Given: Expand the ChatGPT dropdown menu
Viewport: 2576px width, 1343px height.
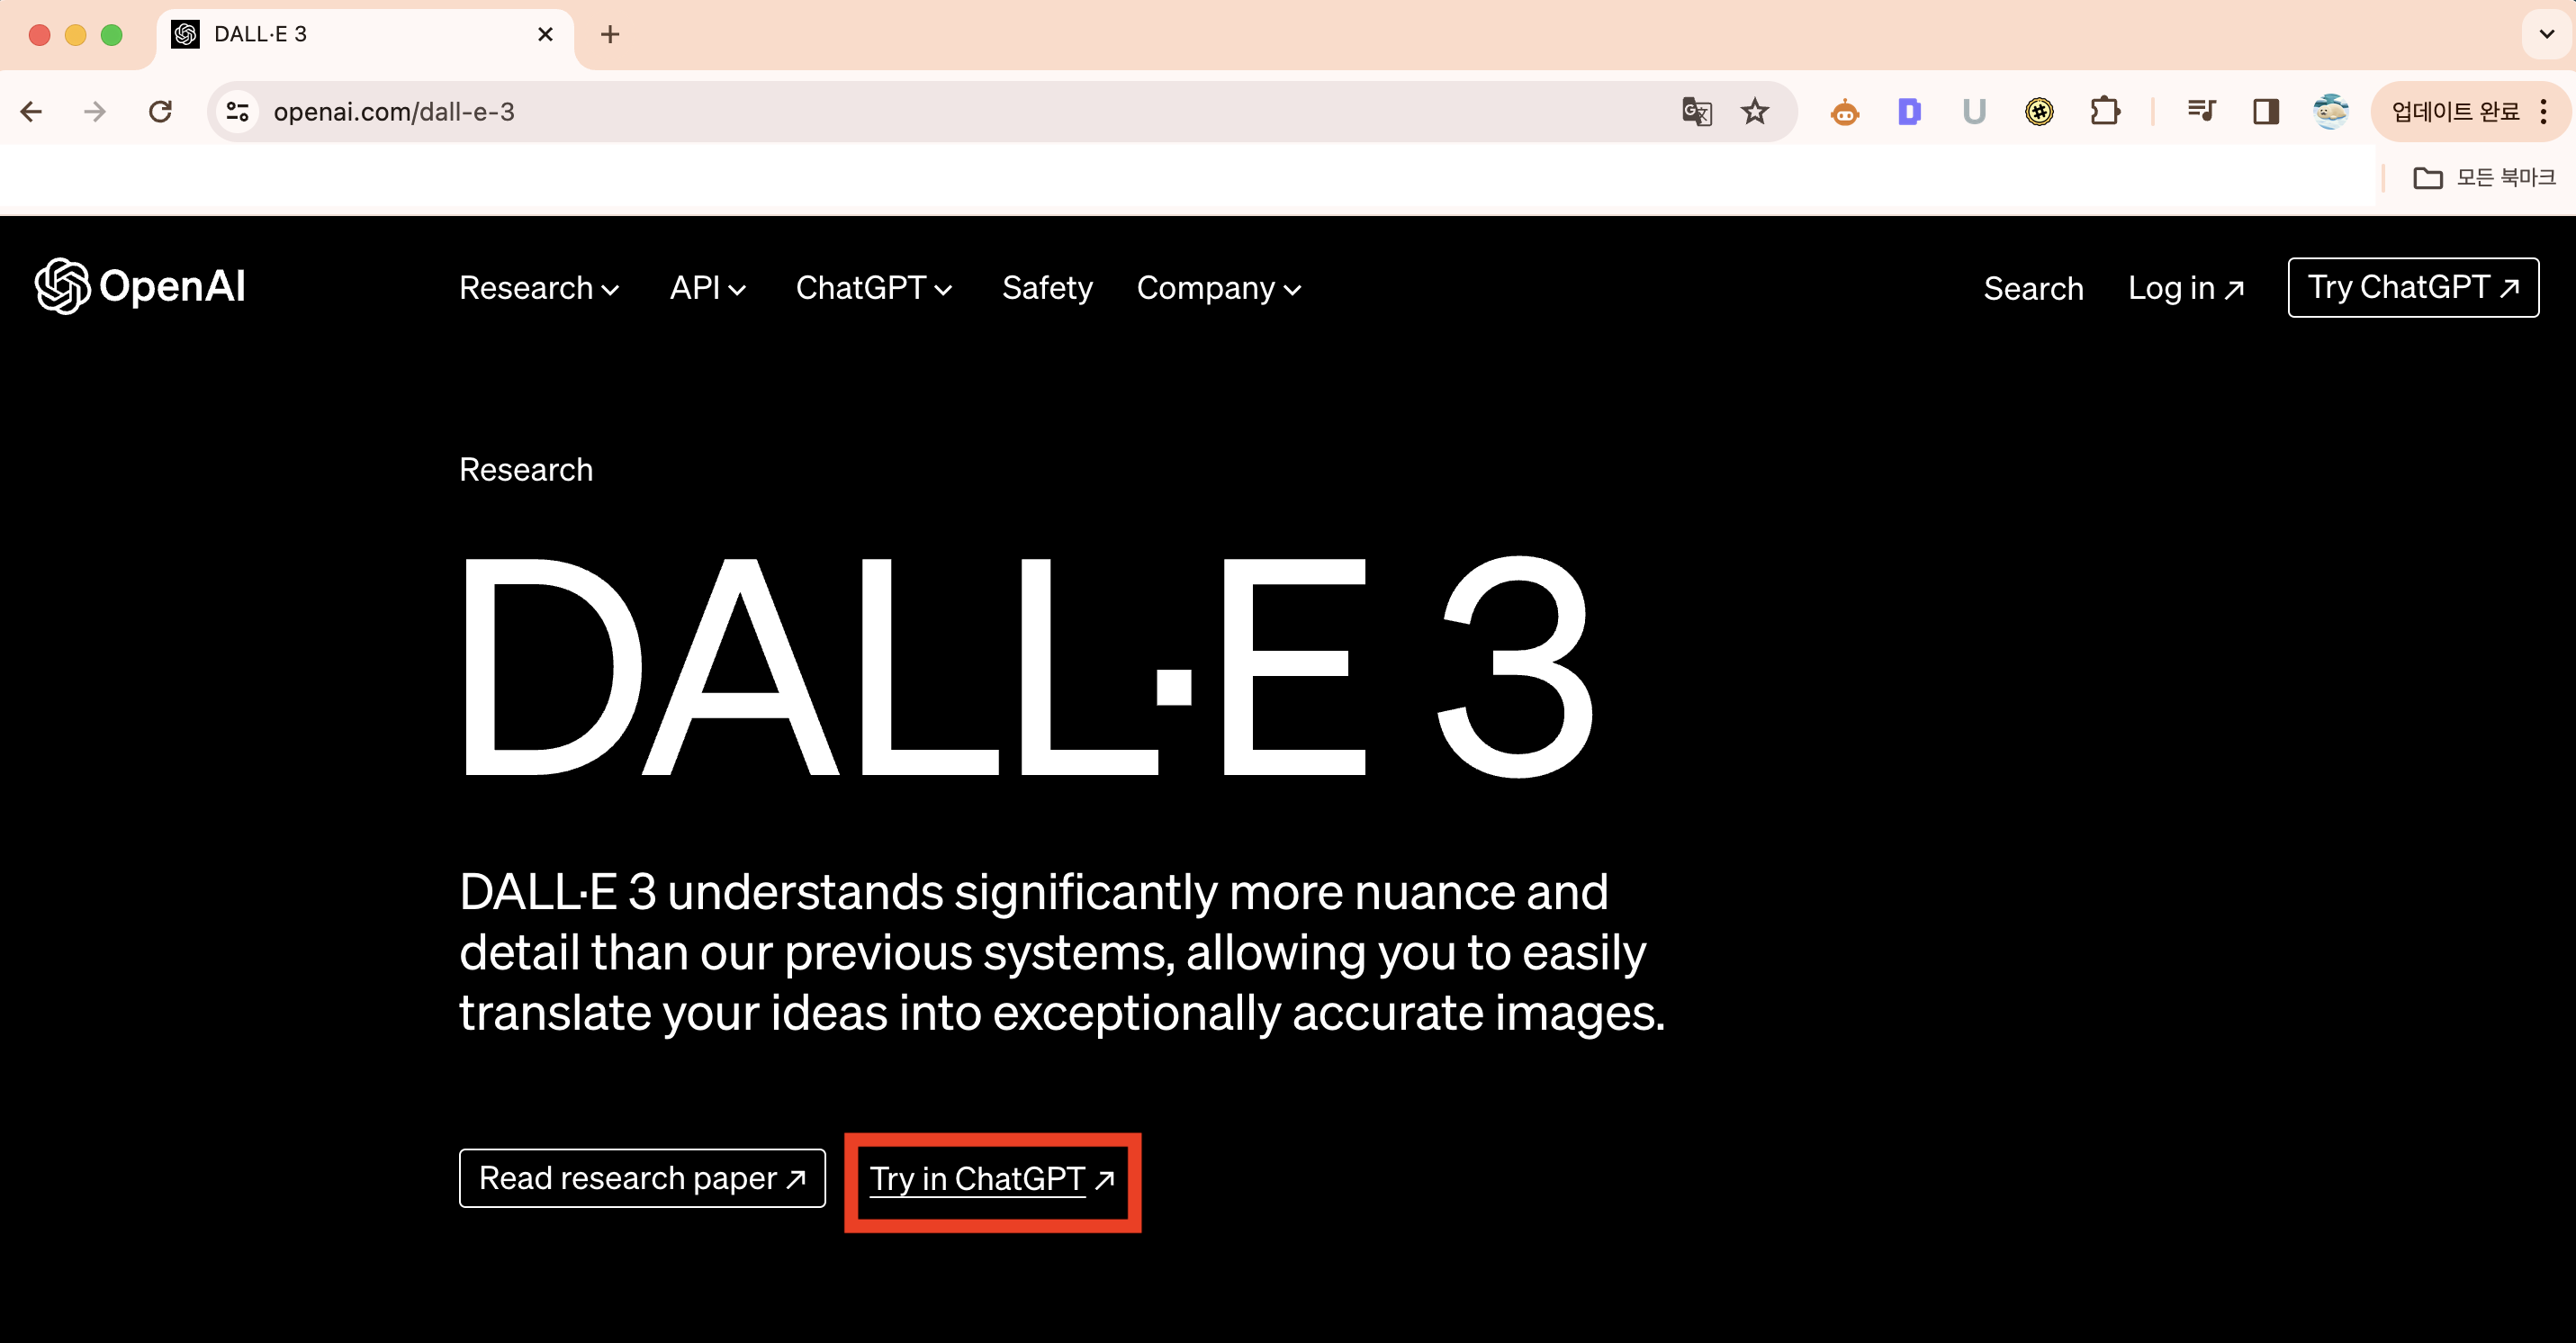Looking at the screenshot, I should click(873, 288).
